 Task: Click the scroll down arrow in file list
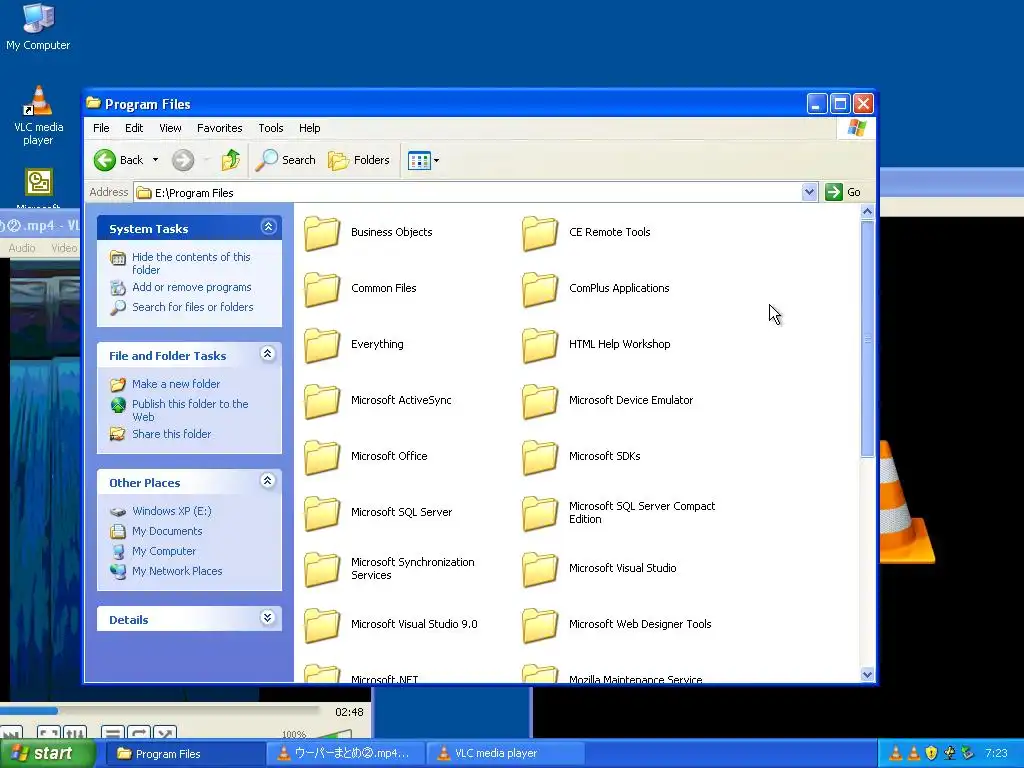click(x=867, y=675)
